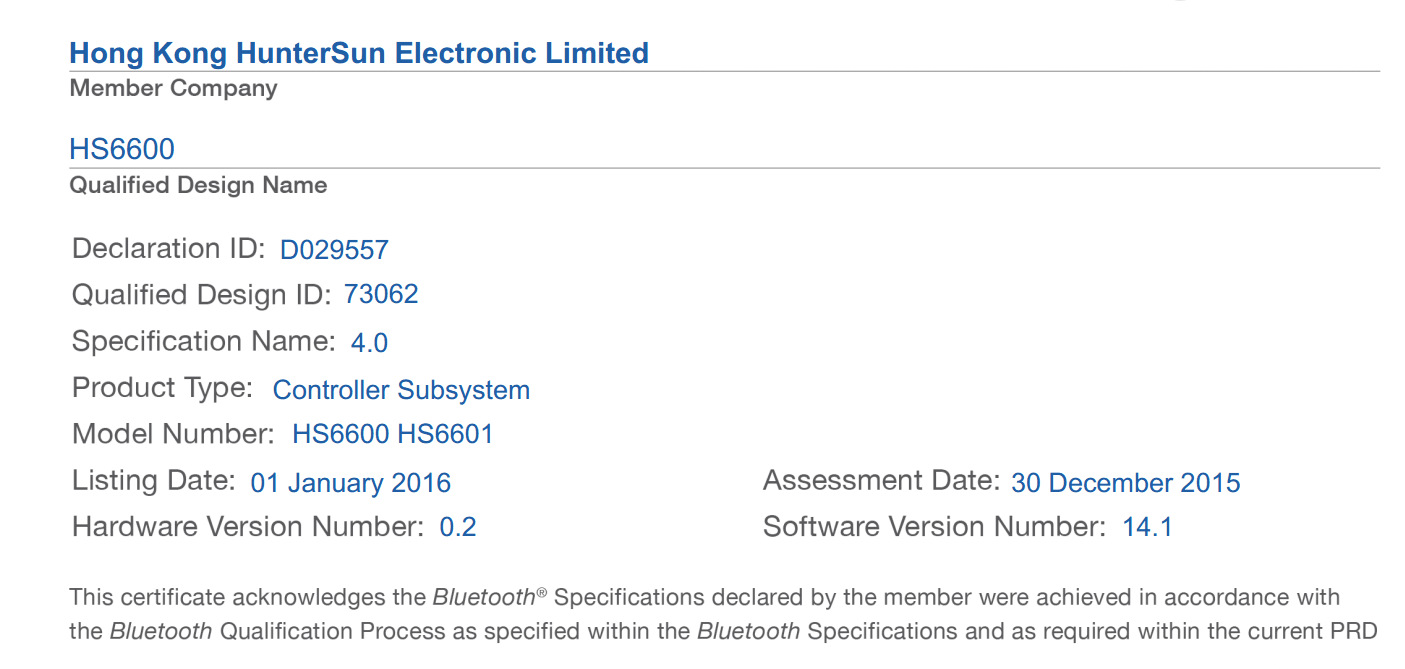1405x669 pixels.
Task: Click the Hong Kong HunterSun Electronic Limited heading
Action: click(358, 53)
